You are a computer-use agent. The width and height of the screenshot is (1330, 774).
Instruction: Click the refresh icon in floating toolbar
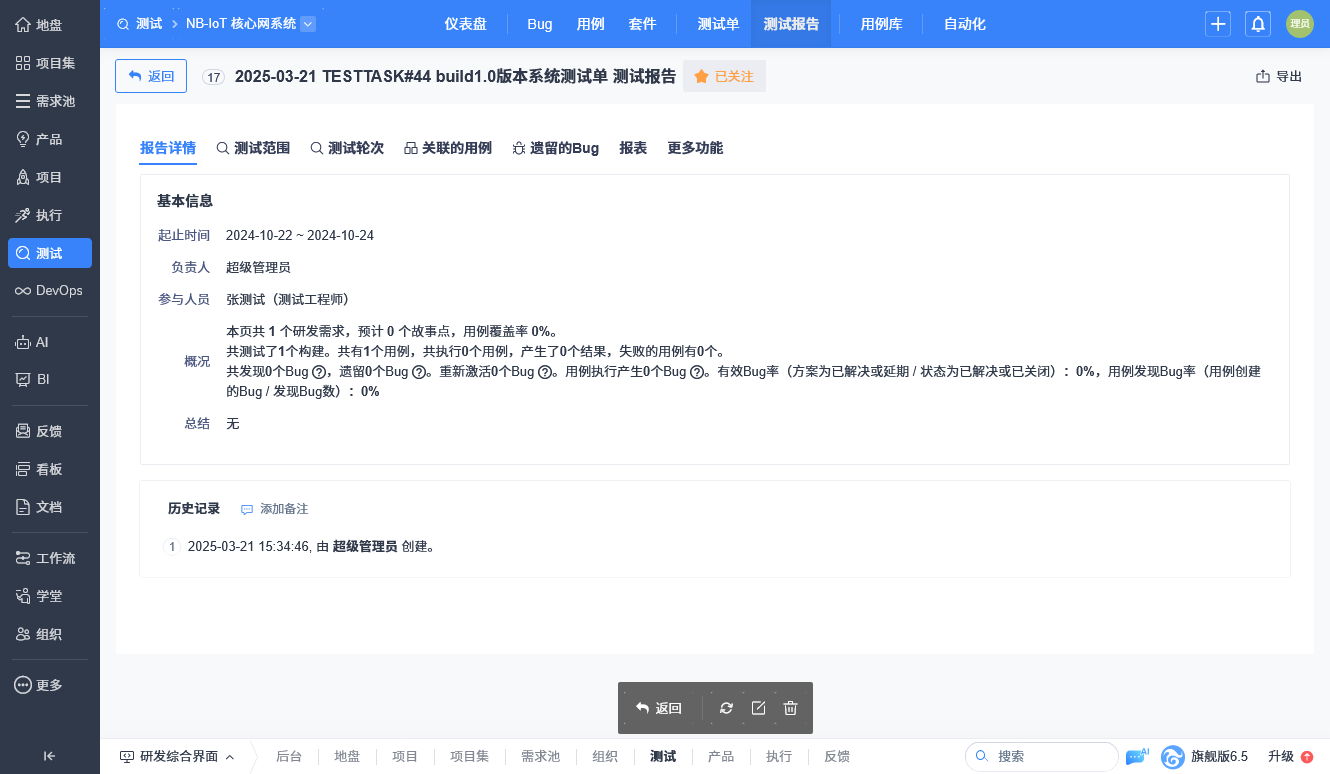click(727, 708)
